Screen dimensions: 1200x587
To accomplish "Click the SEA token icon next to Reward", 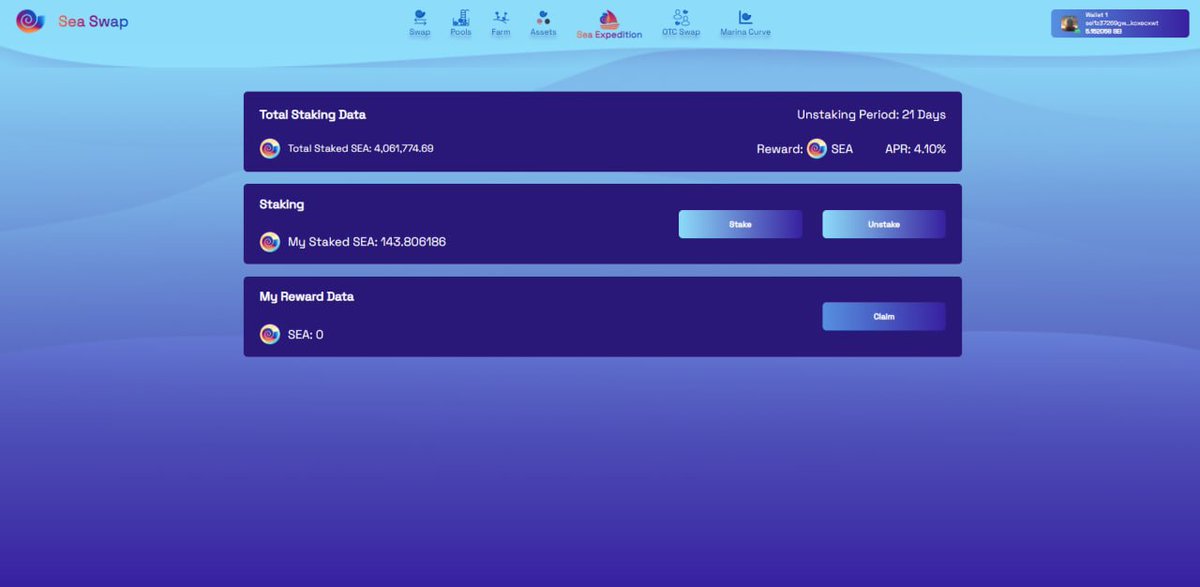I will [817, 148].
